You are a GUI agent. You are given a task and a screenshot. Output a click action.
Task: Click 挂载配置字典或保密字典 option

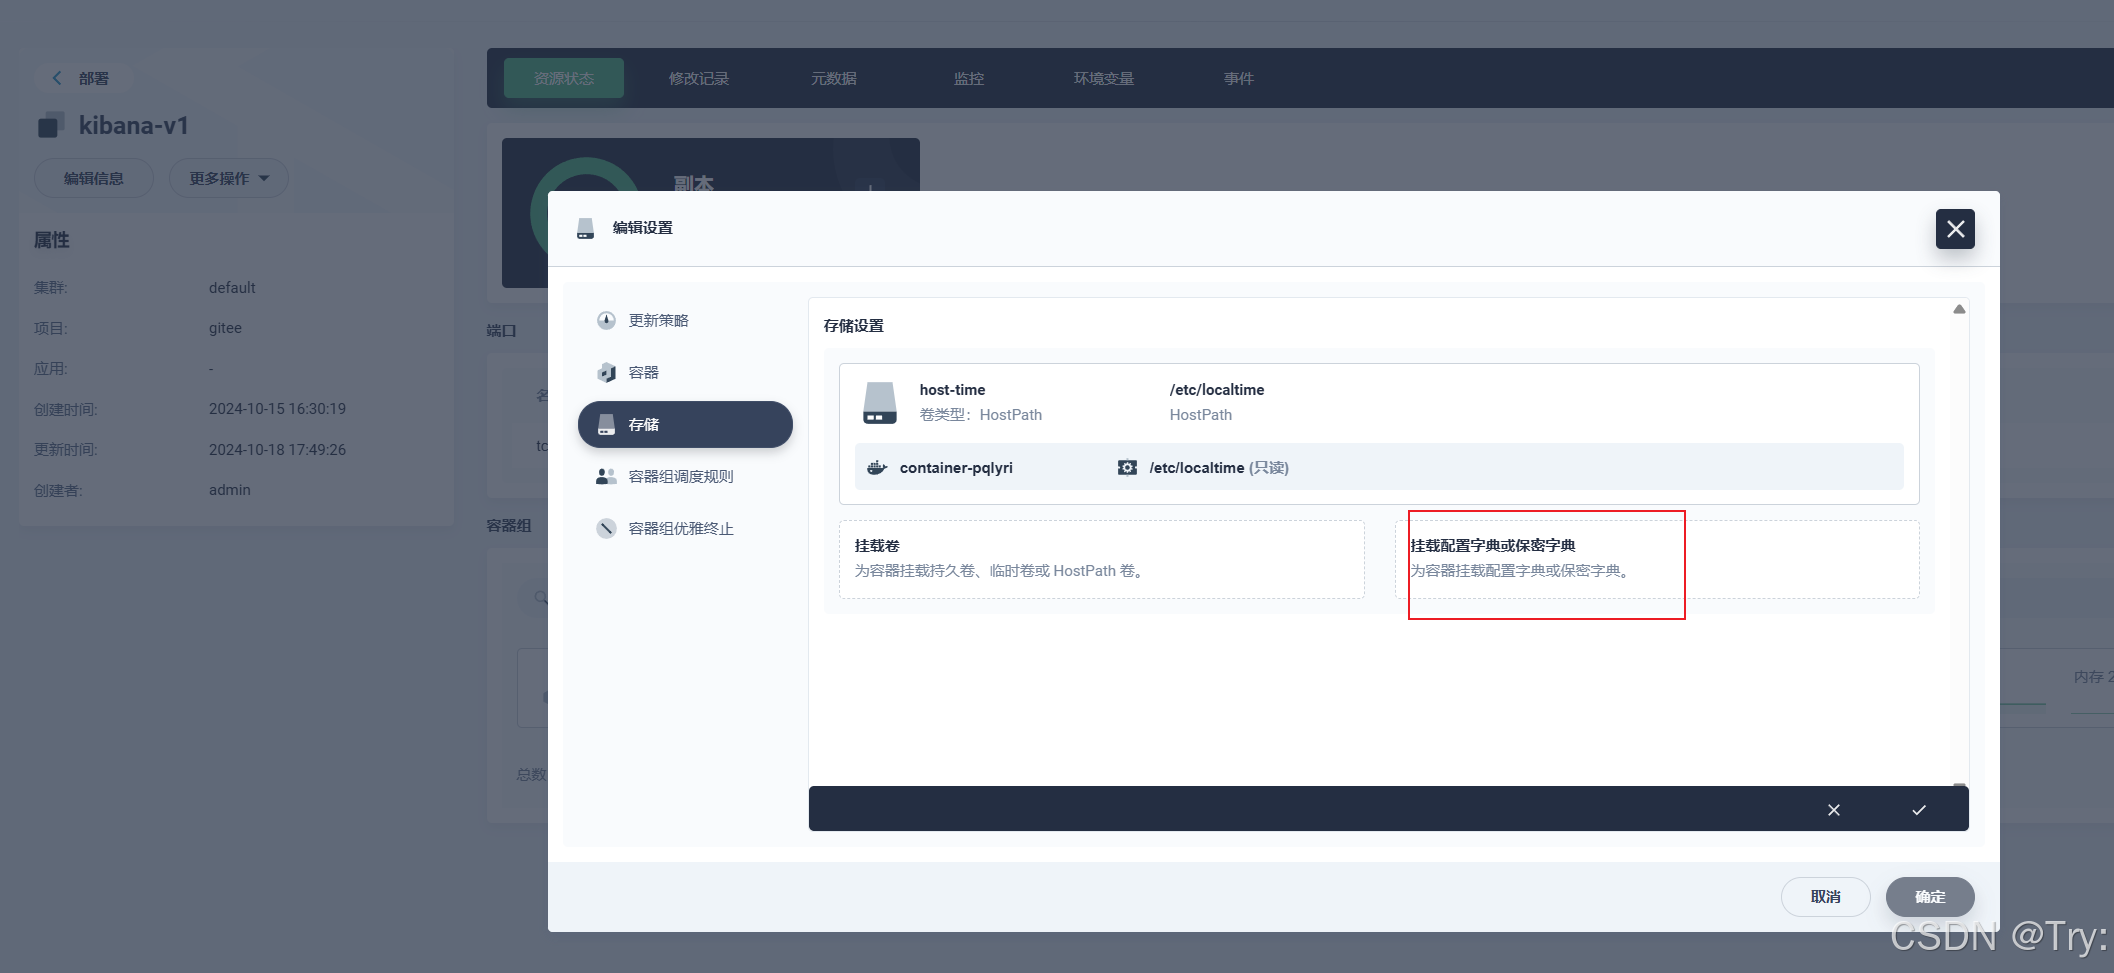point(1657,559)
